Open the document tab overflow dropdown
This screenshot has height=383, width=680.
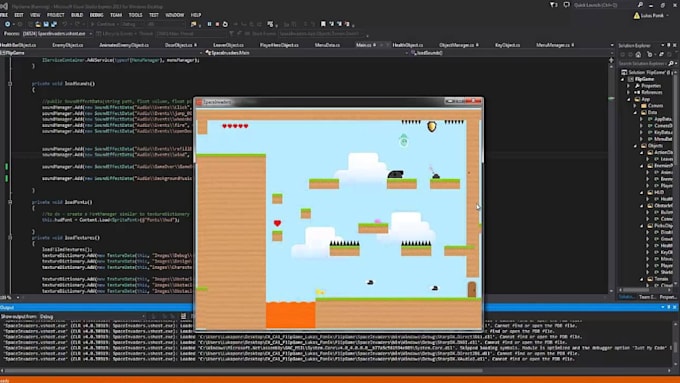point(612,45)
